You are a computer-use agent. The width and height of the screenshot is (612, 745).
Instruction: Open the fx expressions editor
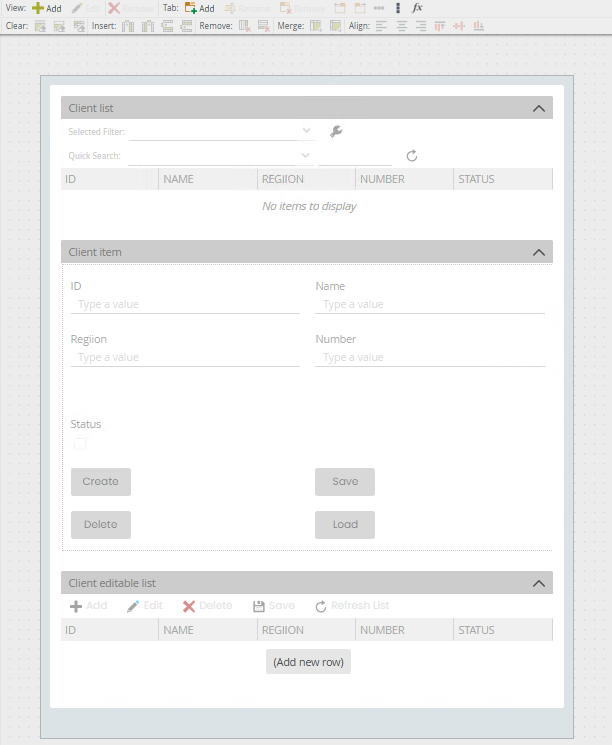pos(417,8)
